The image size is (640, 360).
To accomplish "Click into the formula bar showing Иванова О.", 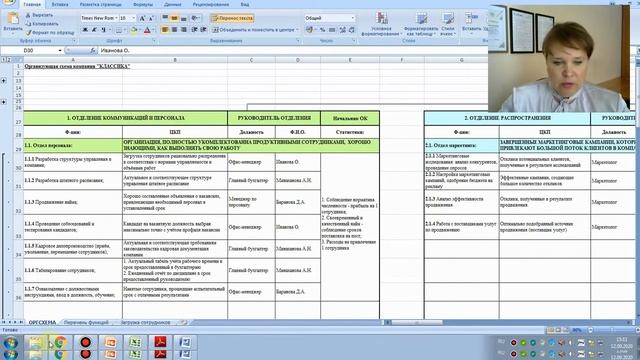I will [292, 51].
